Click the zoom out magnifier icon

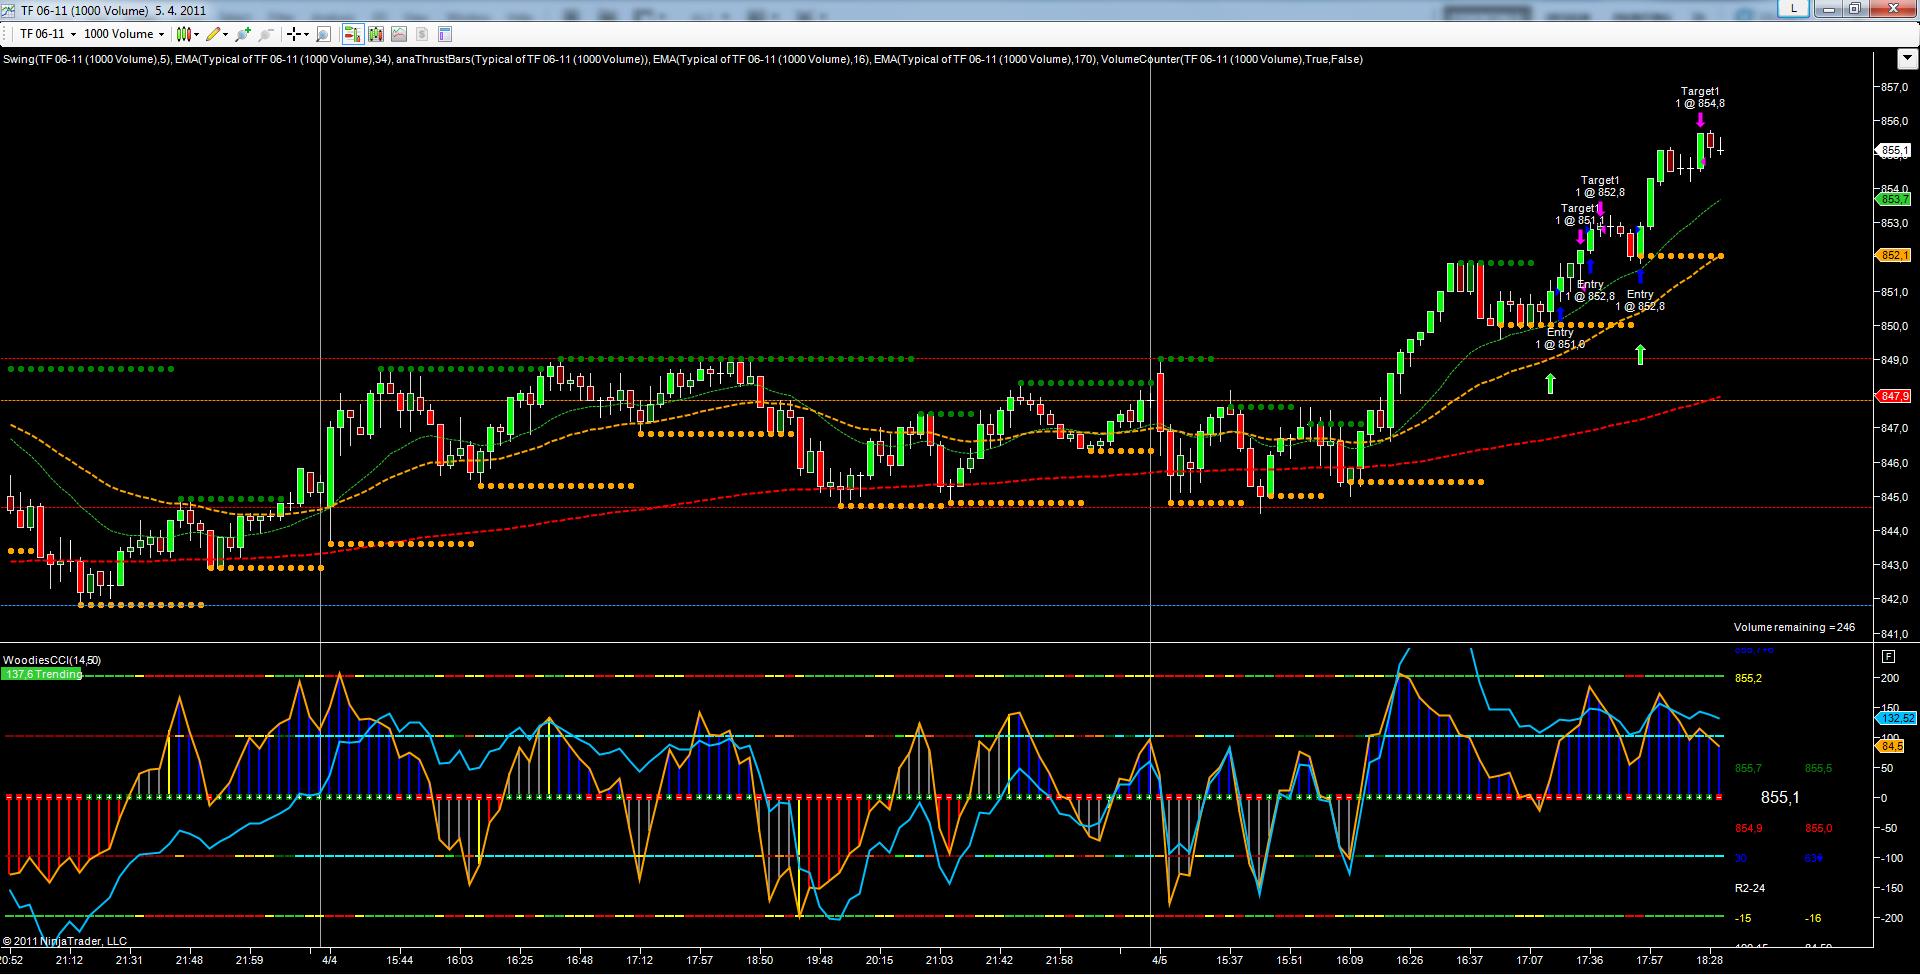[x=266, y=34]
